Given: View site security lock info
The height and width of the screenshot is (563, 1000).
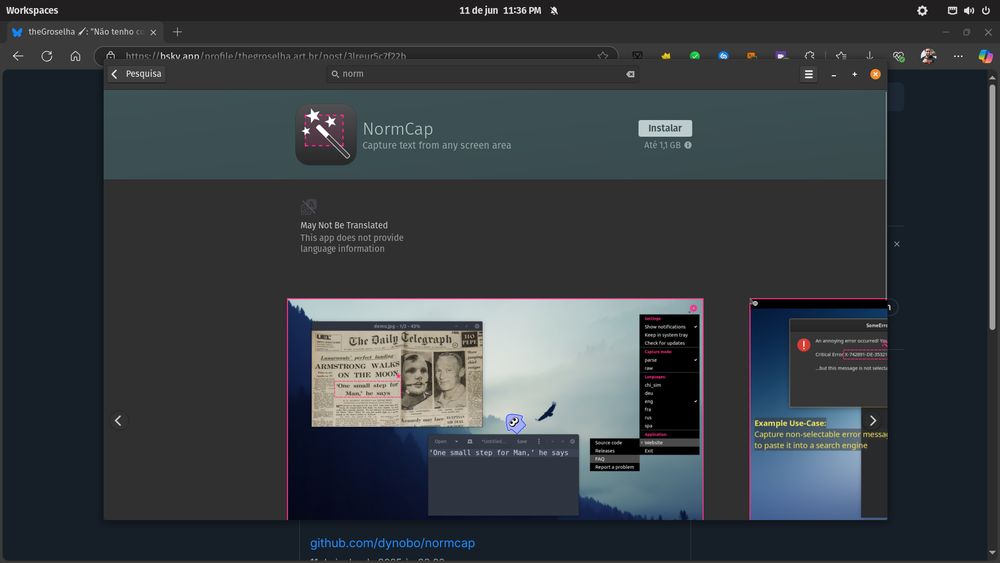Looking at the screenshot, I should 110,56.
